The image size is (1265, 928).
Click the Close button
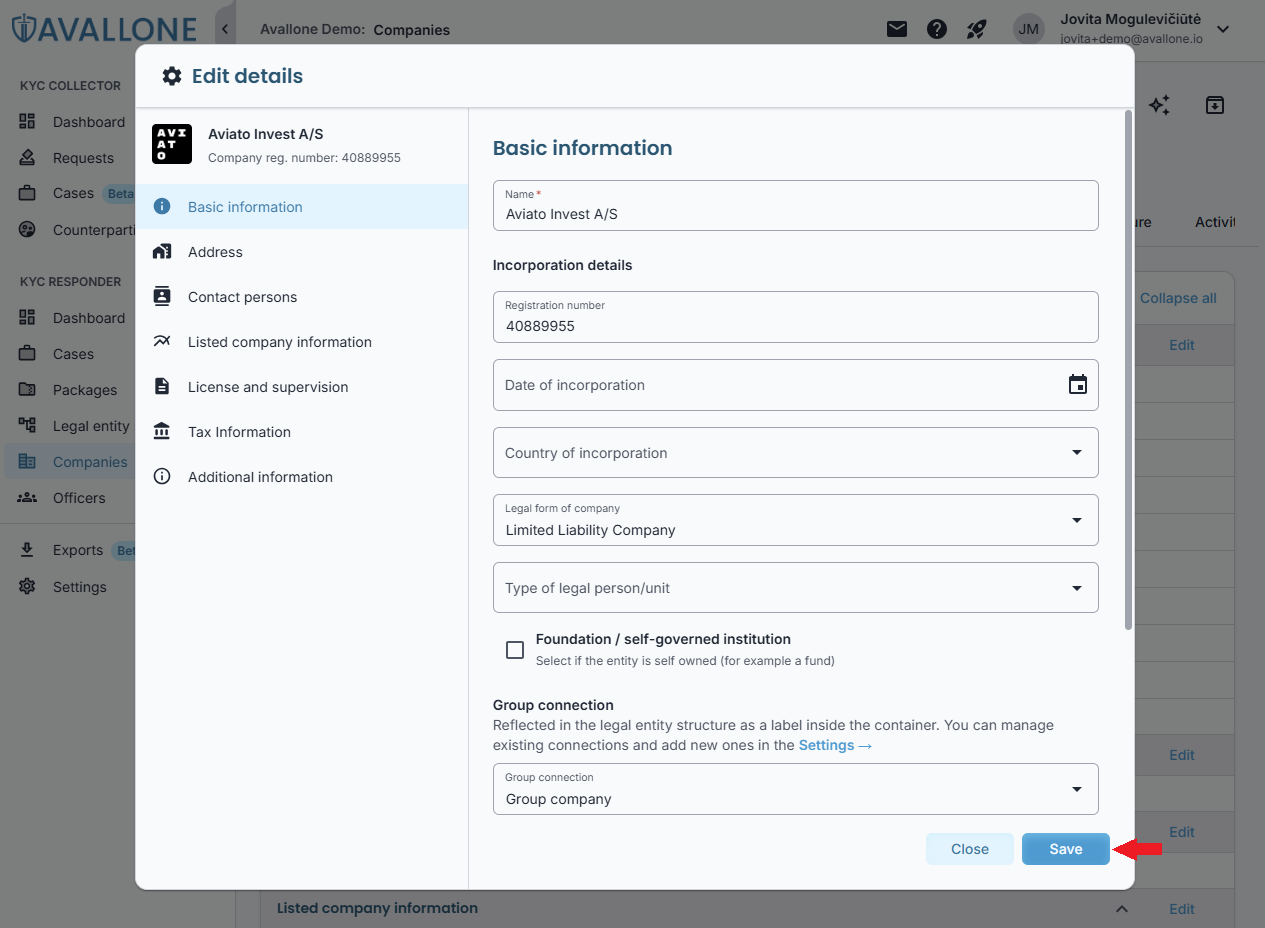click(970, 849)
